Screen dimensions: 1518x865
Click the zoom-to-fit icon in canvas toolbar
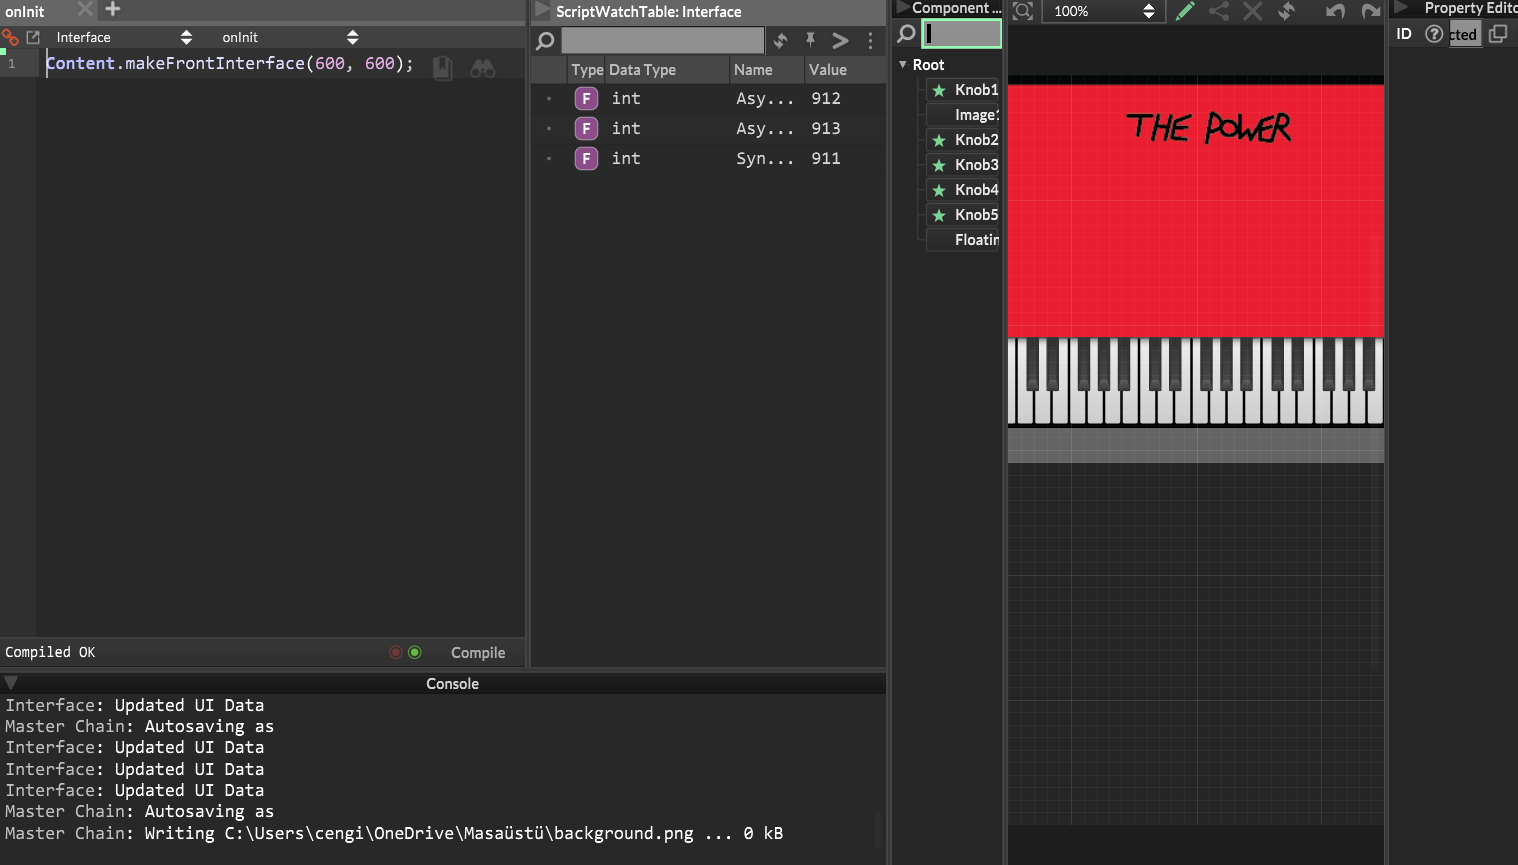(x=1023, y=11)
